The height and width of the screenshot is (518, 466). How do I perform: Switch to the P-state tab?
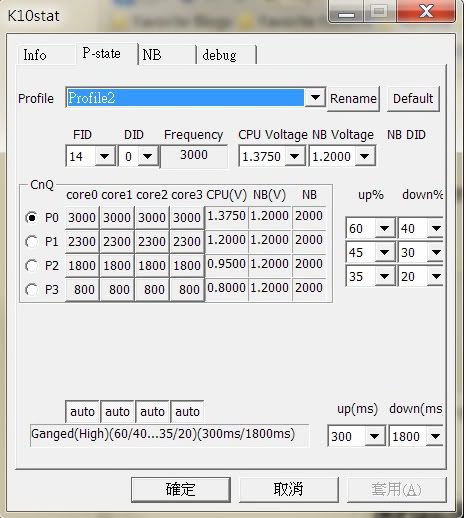106,53
